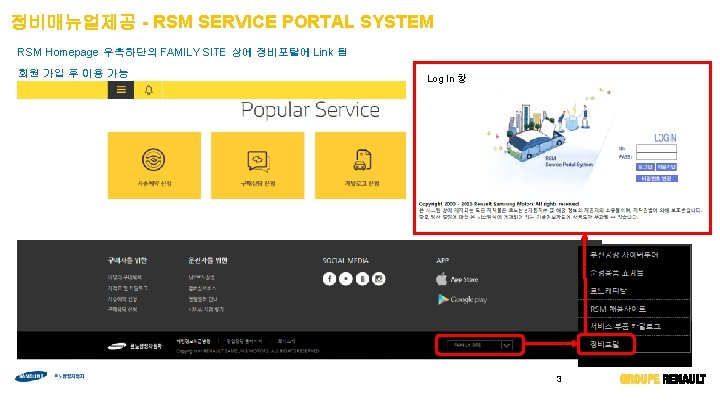The width and height of the screenshot is (720, 405).
Task: Click the Google Play download link
Action: tap(462, 299)
